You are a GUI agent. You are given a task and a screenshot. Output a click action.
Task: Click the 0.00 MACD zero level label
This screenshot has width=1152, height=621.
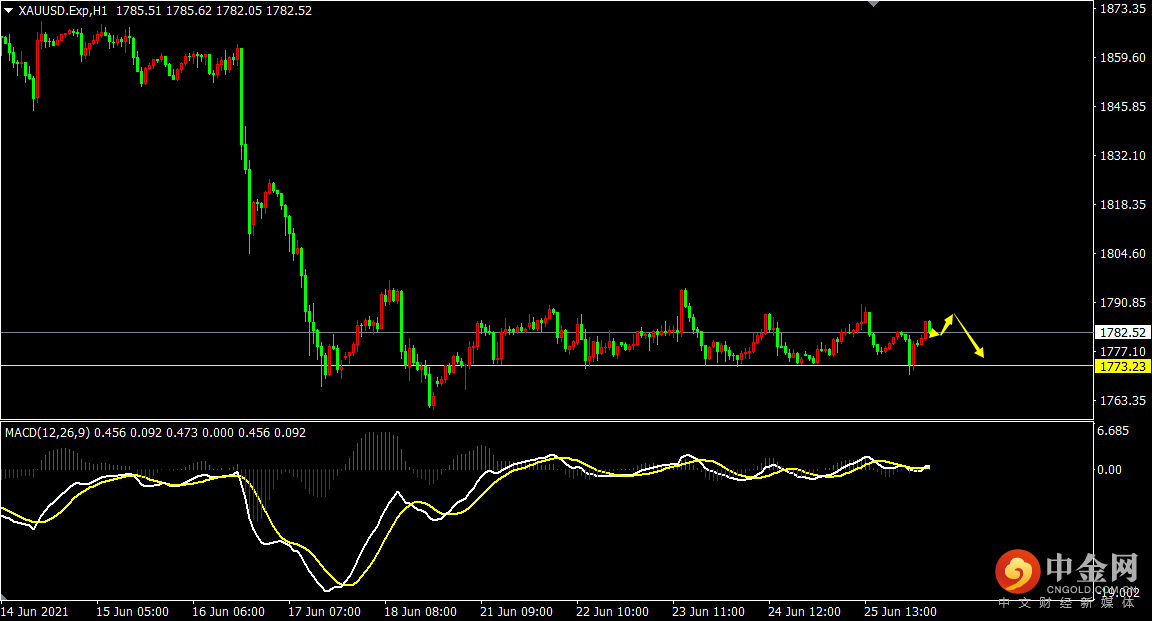(x=1110, y=469)
